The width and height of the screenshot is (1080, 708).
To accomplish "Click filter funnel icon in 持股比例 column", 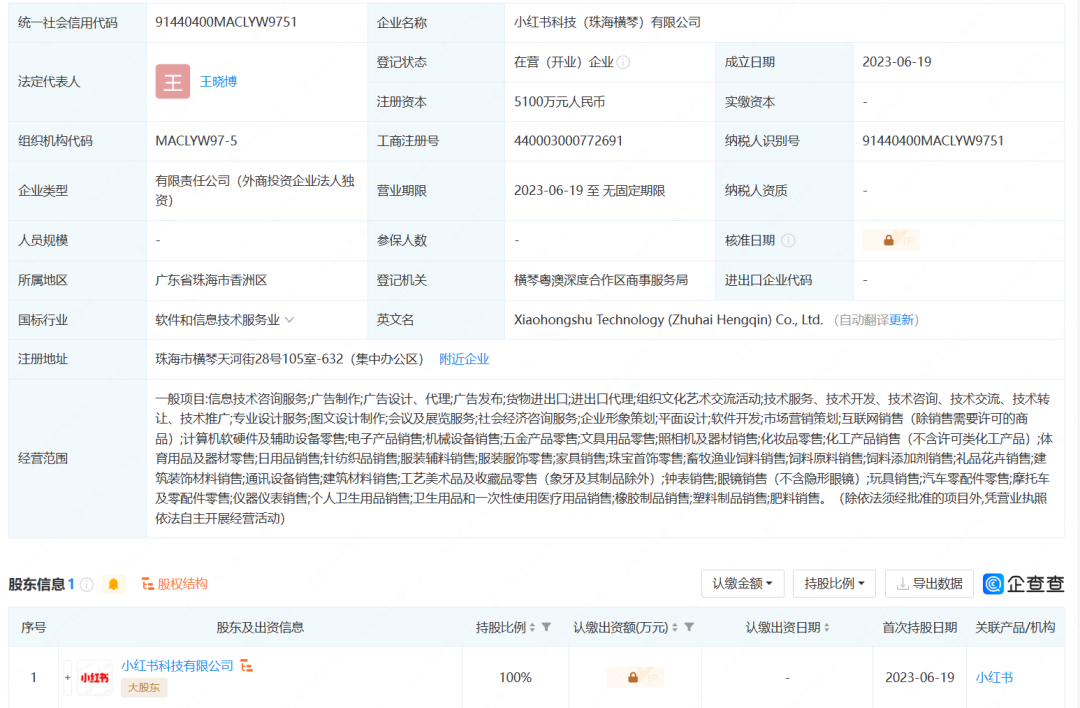I will (x=546, y=627).
